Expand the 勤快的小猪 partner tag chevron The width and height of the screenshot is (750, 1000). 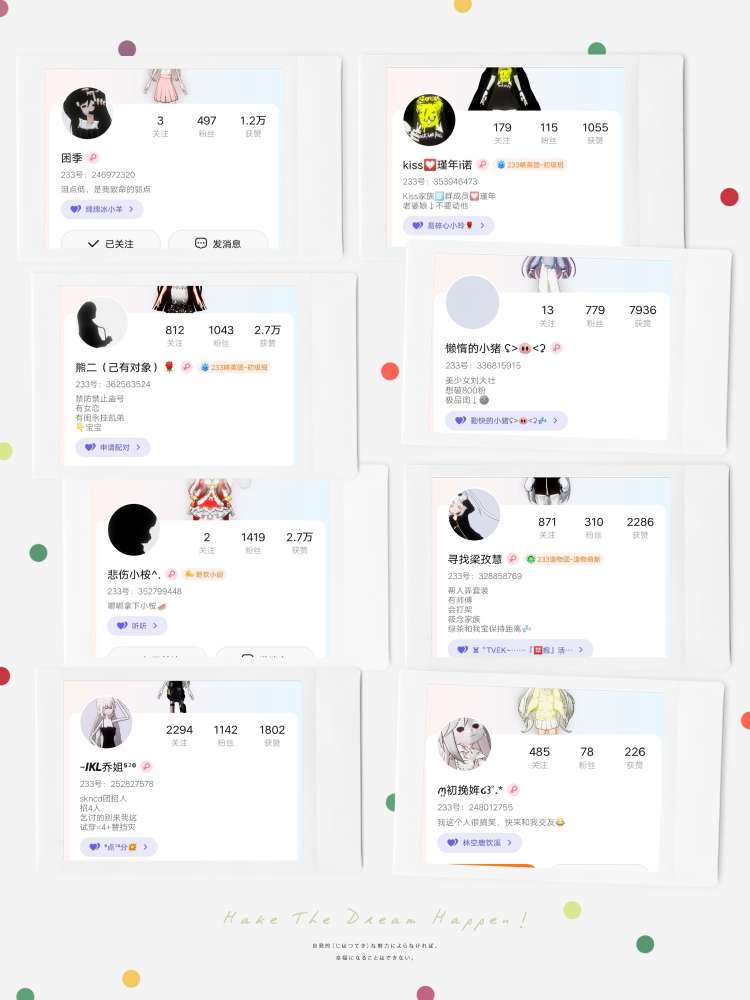point(555,420)
